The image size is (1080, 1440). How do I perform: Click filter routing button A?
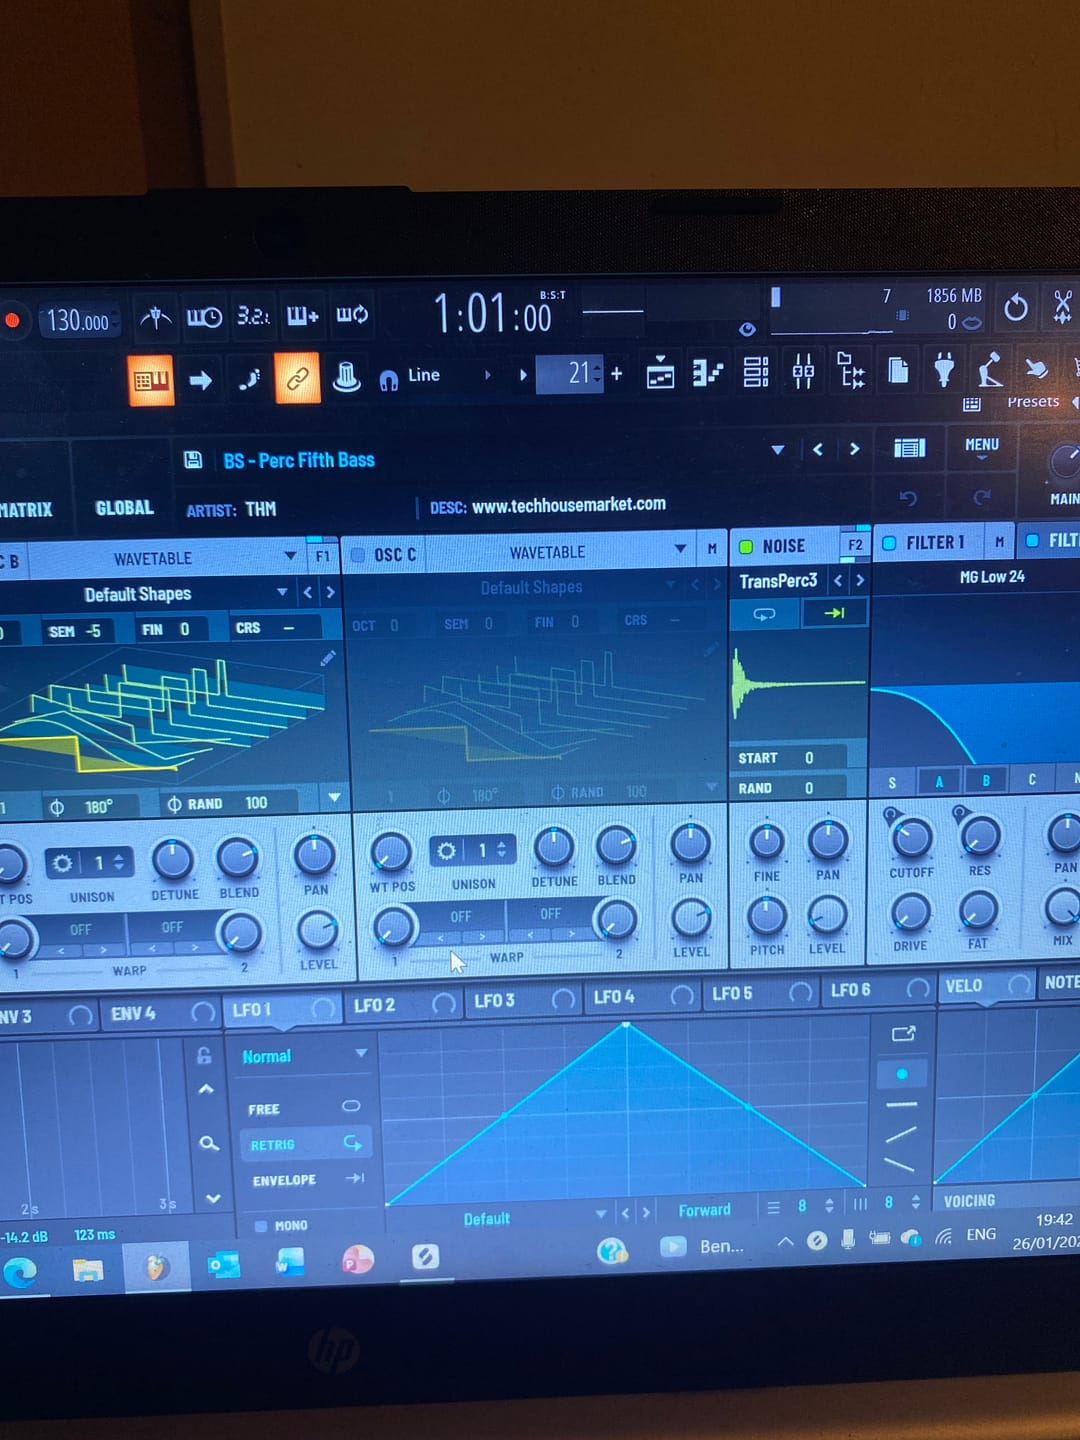click(x=939, y=781)
